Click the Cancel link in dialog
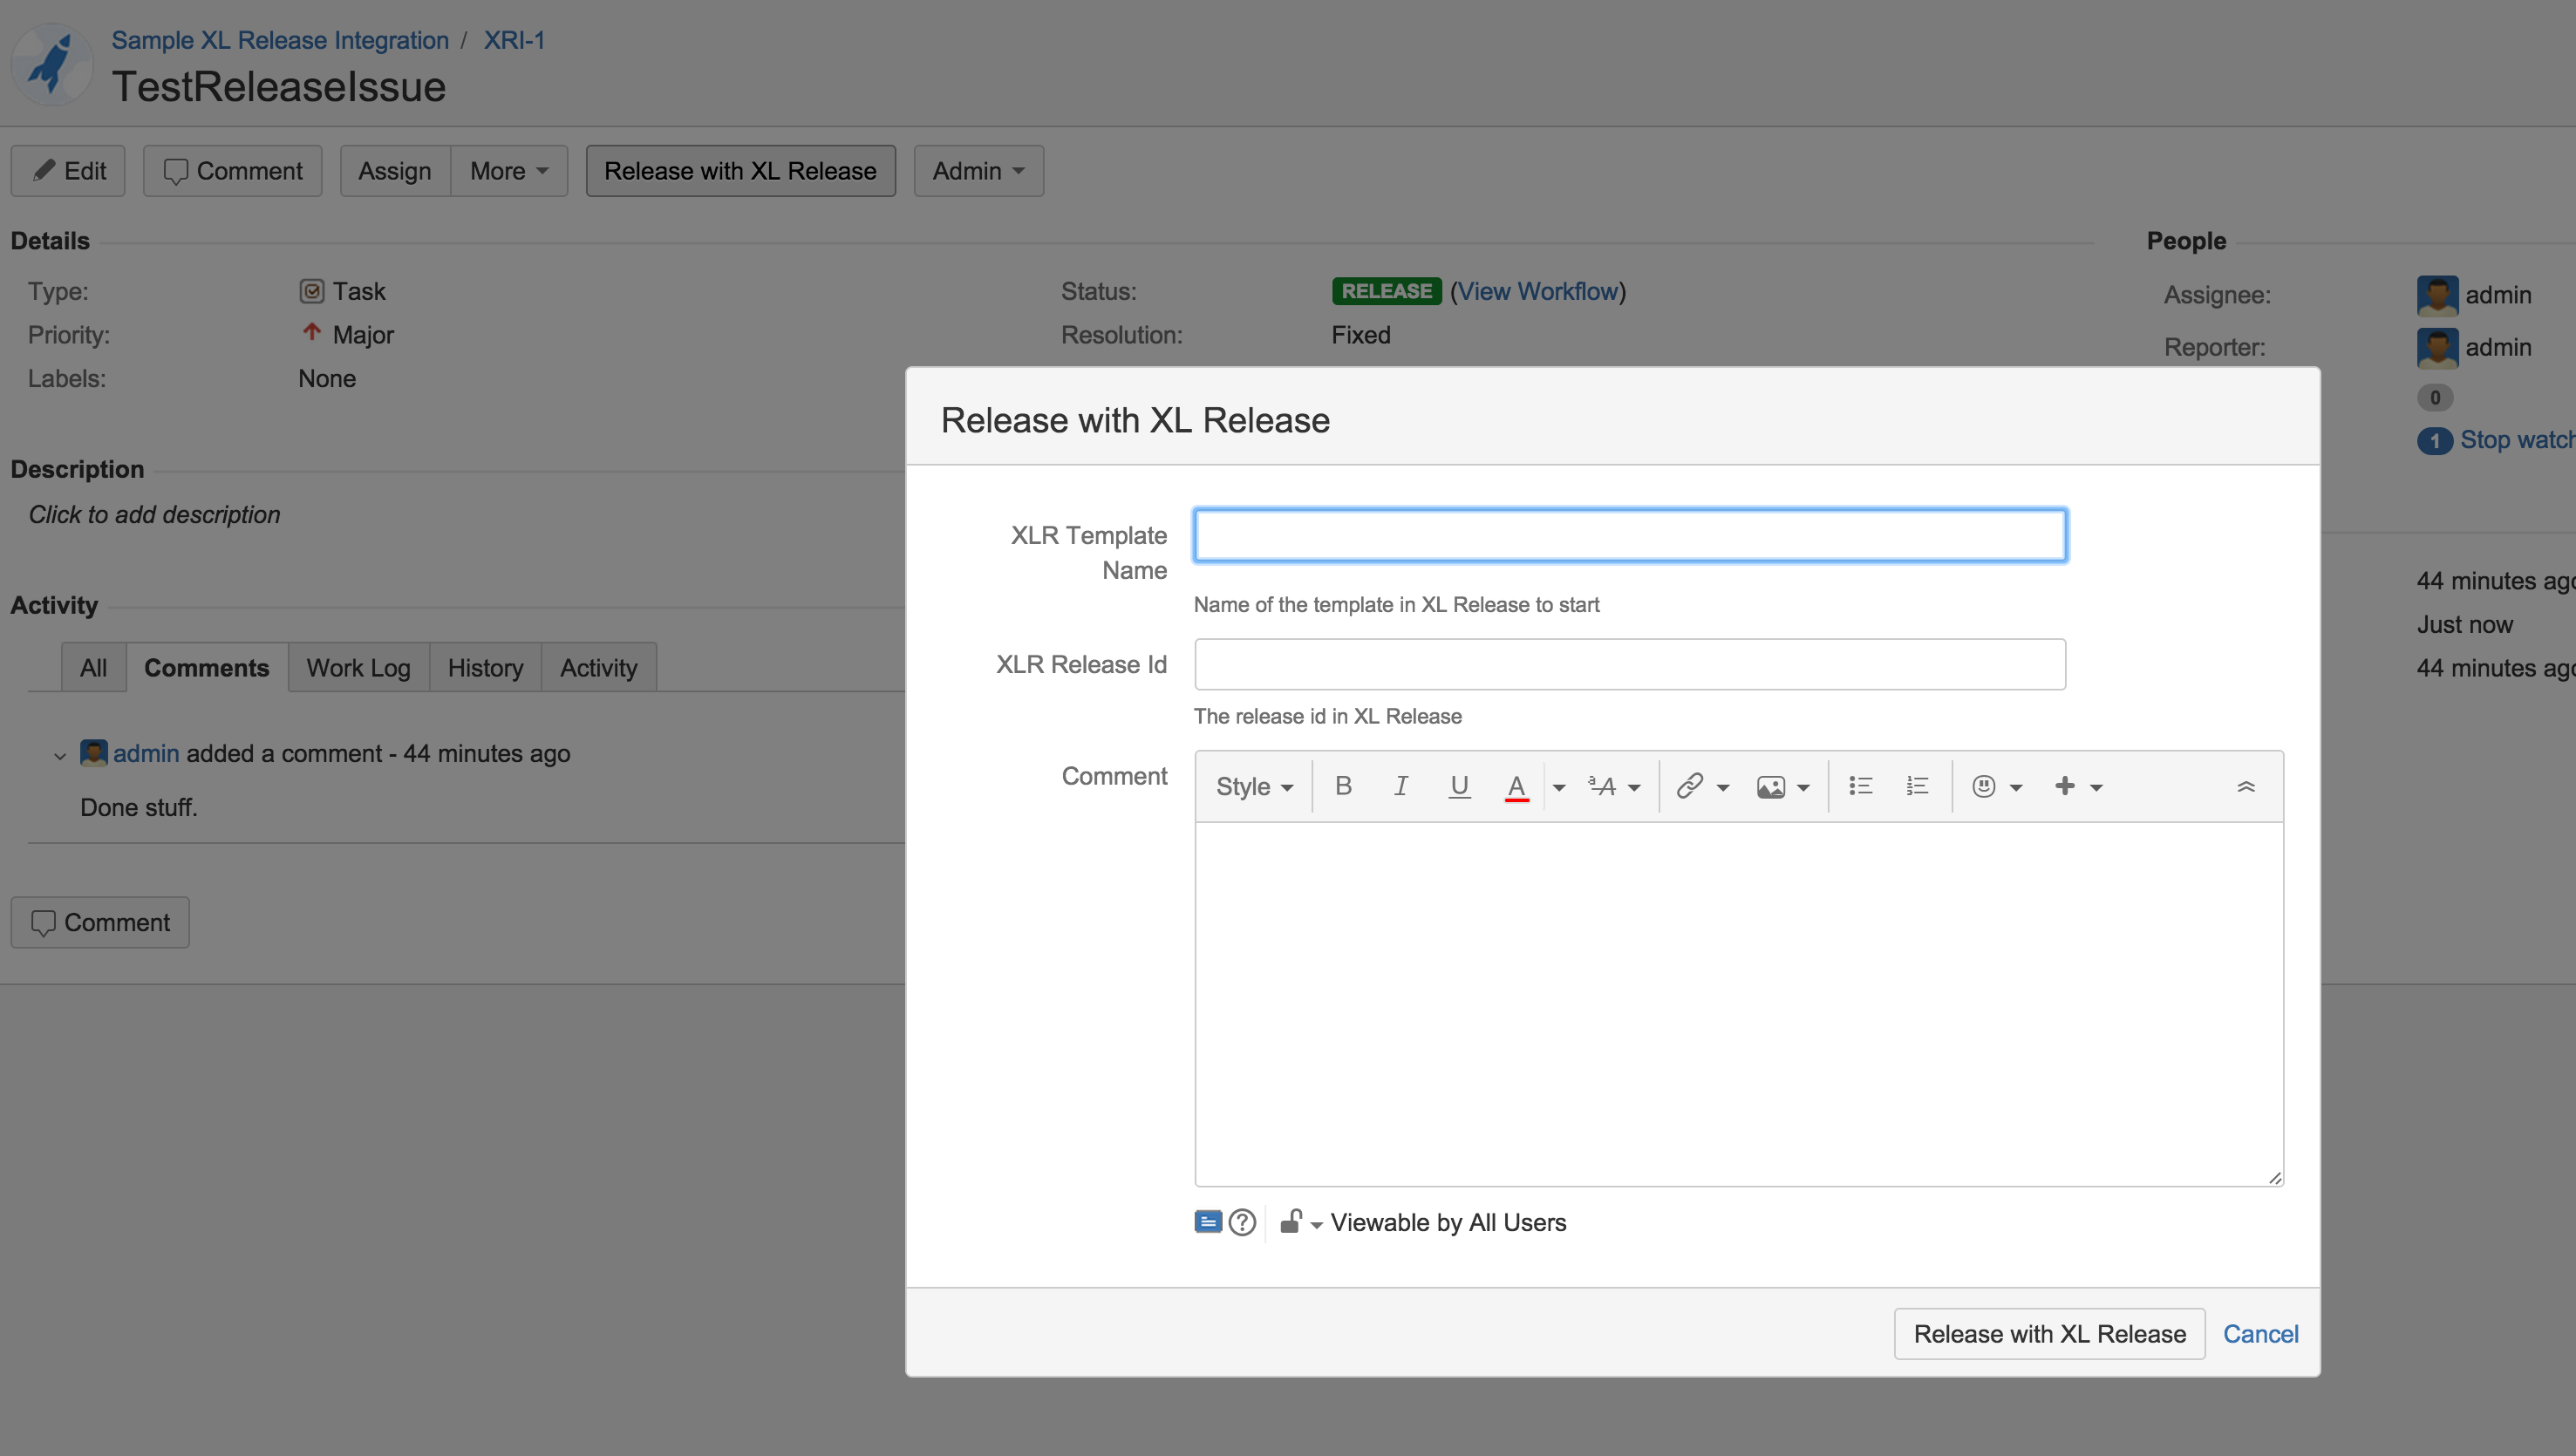 click(2260, 1334)
